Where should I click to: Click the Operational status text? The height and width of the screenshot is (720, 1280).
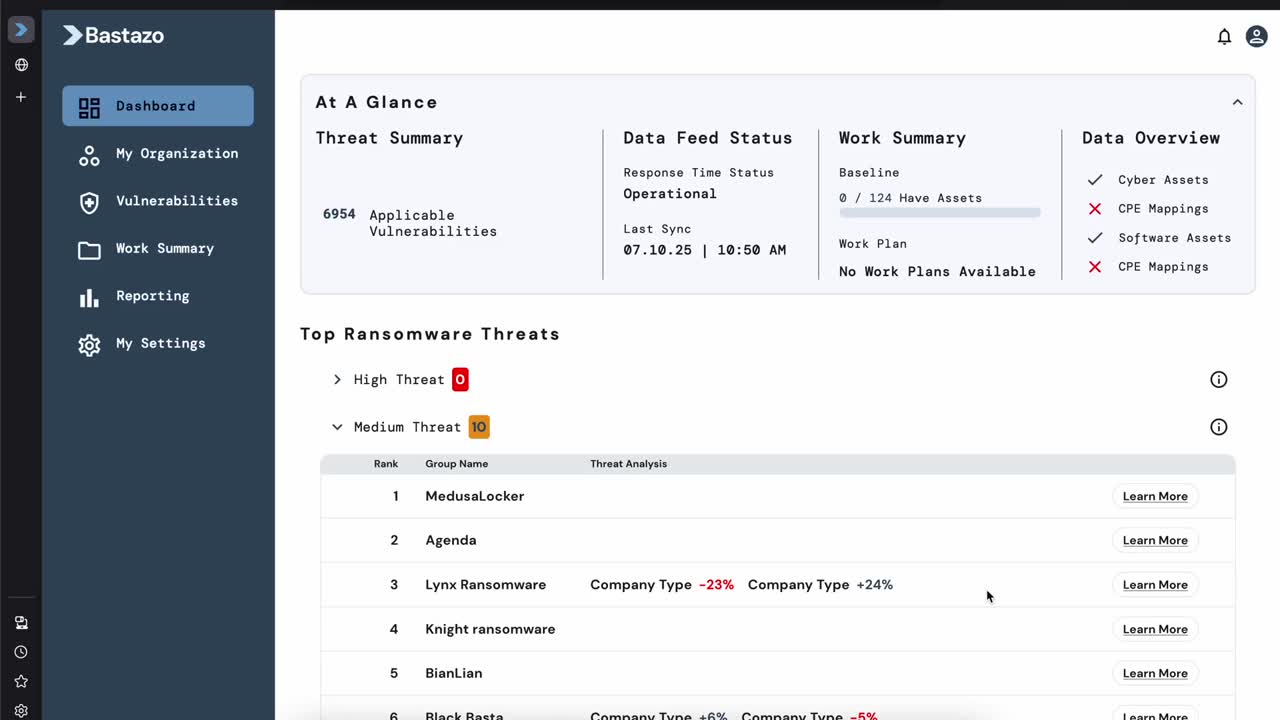[670, 194]
